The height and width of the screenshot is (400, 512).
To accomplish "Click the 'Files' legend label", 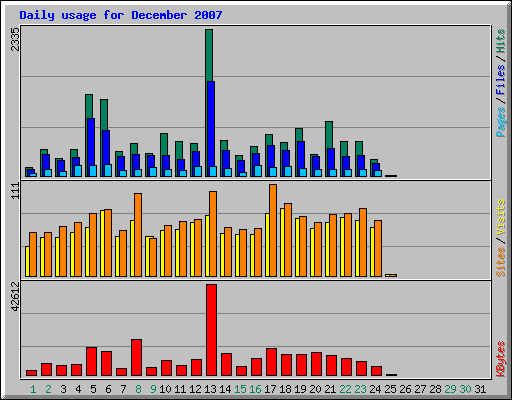I will [x=501, y=79].
